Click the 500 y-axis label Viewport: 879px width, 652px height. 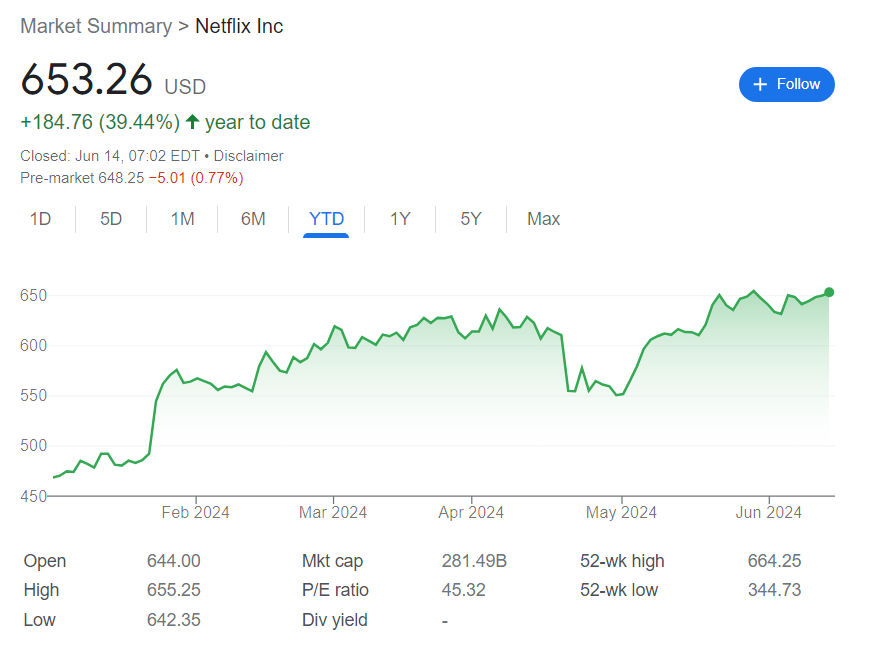pyautogui.click(x=34, y=446)
